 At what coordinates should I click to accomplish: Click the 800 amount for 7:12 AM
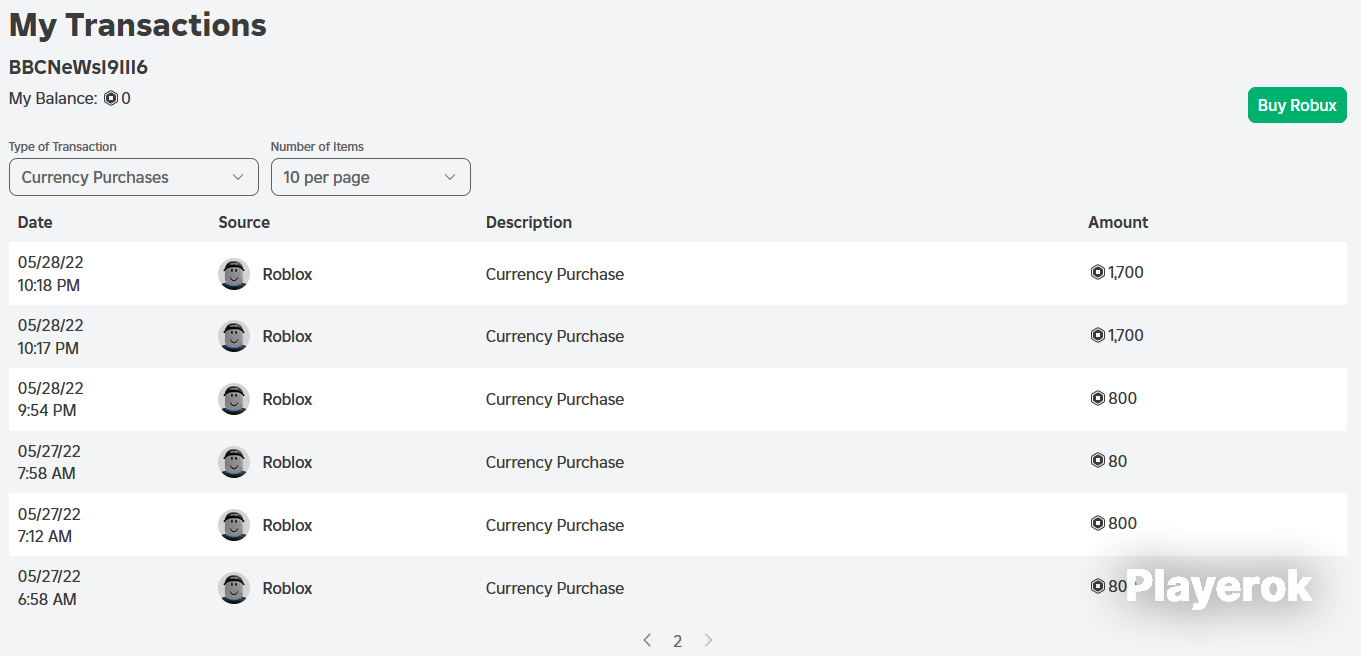tap(1123, 523)
